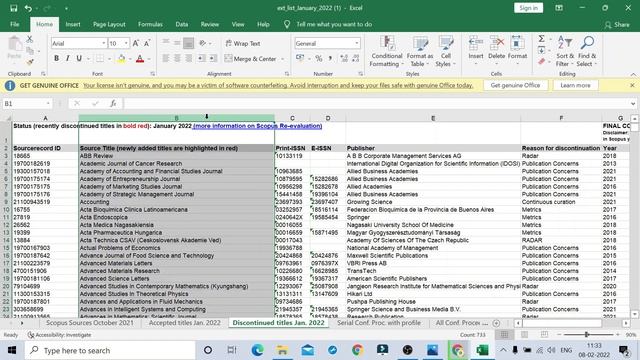The width and height of the screenshot is (640, 360).
Task: Toggle Bold formatting
Action: [56, 58]
